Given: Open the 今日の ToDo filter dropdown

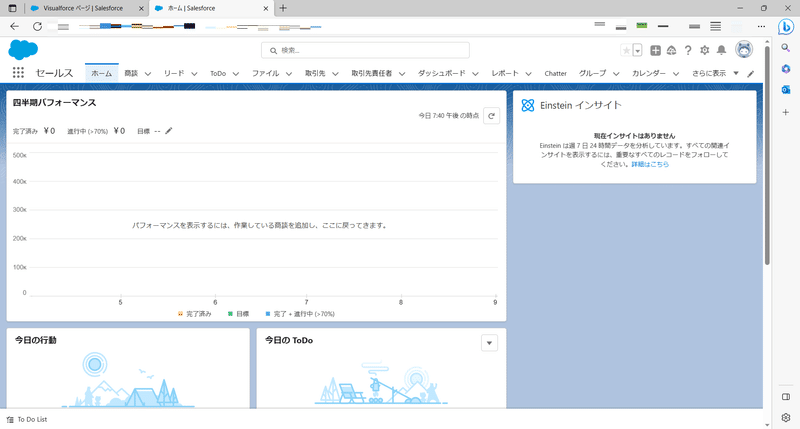Looking at the screenshot, I should point(489,343).
